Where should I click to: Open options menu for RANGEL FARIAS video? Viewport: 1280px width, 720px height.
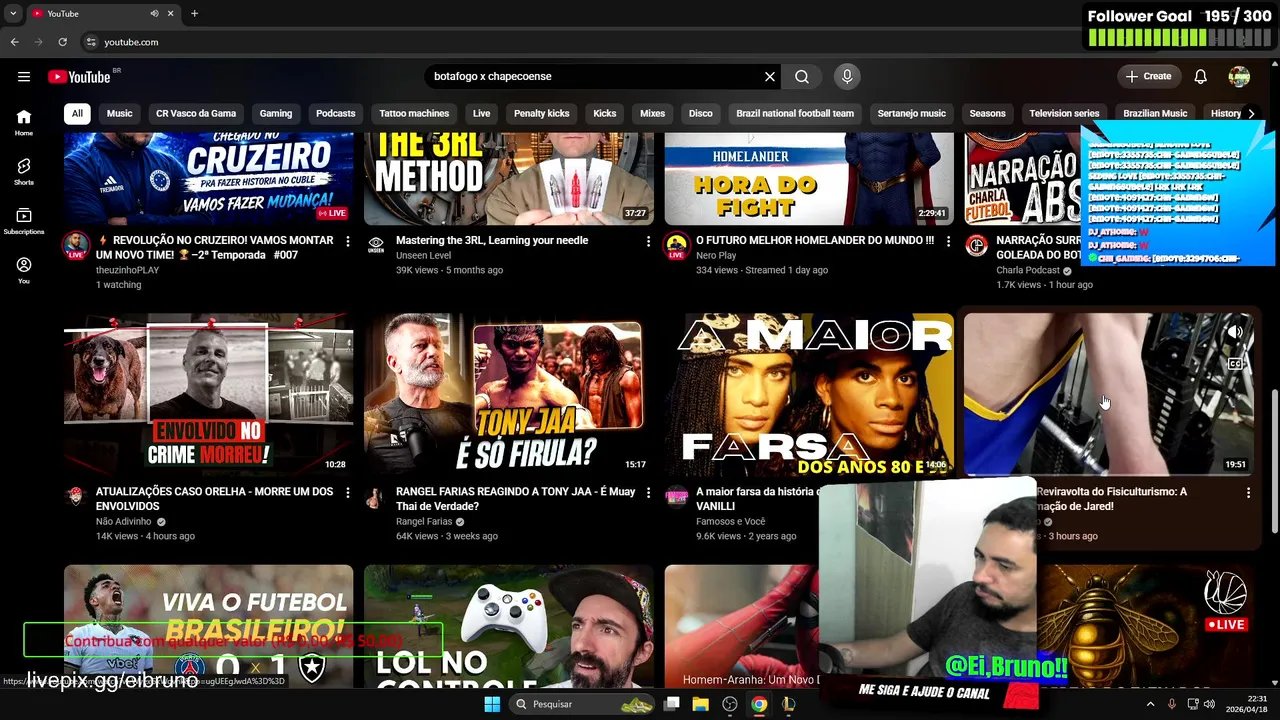[648, 492]
